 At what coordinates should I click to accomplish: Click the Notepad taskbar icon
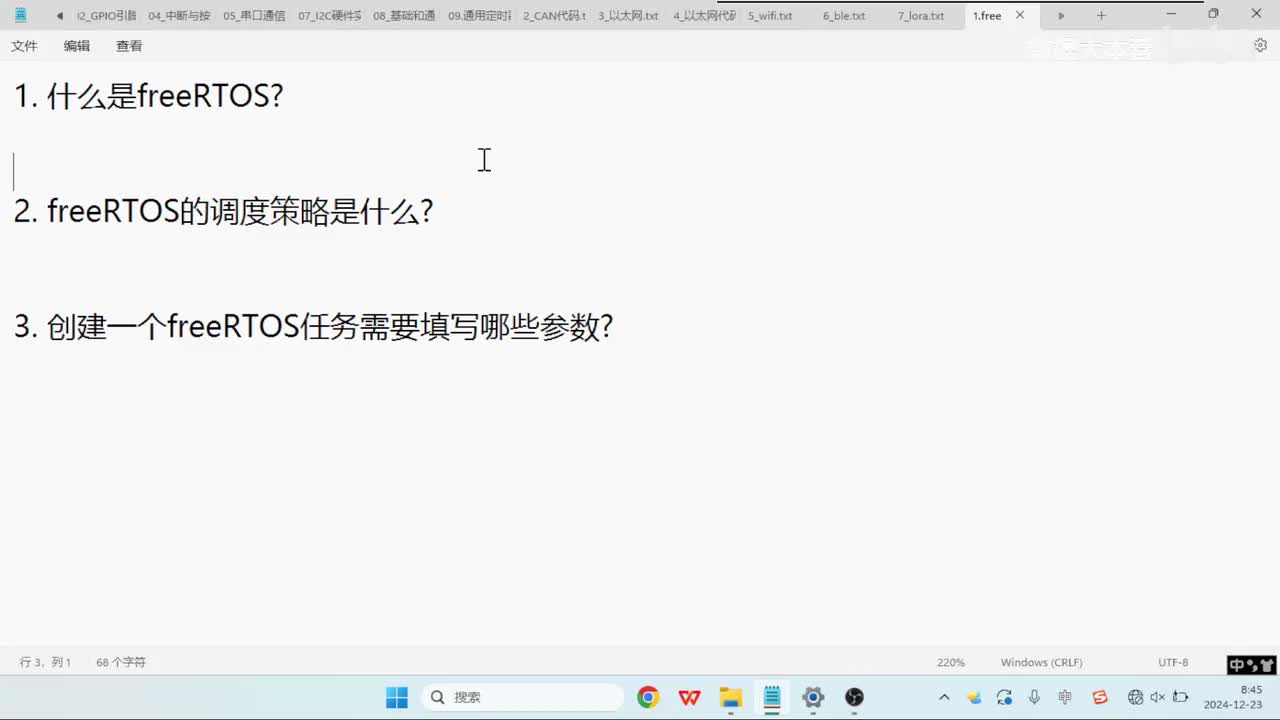point(772,697)
